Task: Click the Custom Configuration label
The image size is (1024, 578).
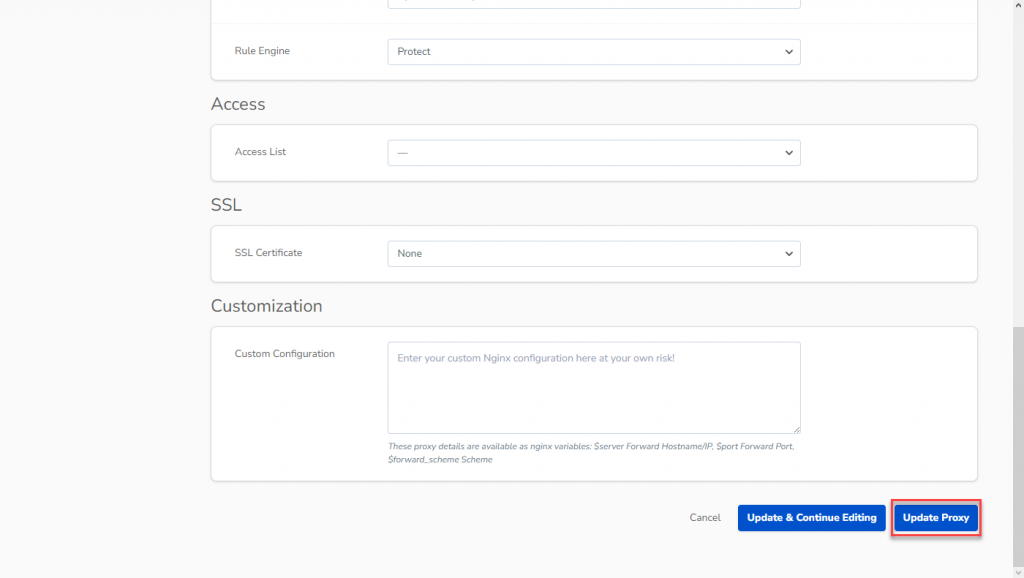Action: coord(285,353)
